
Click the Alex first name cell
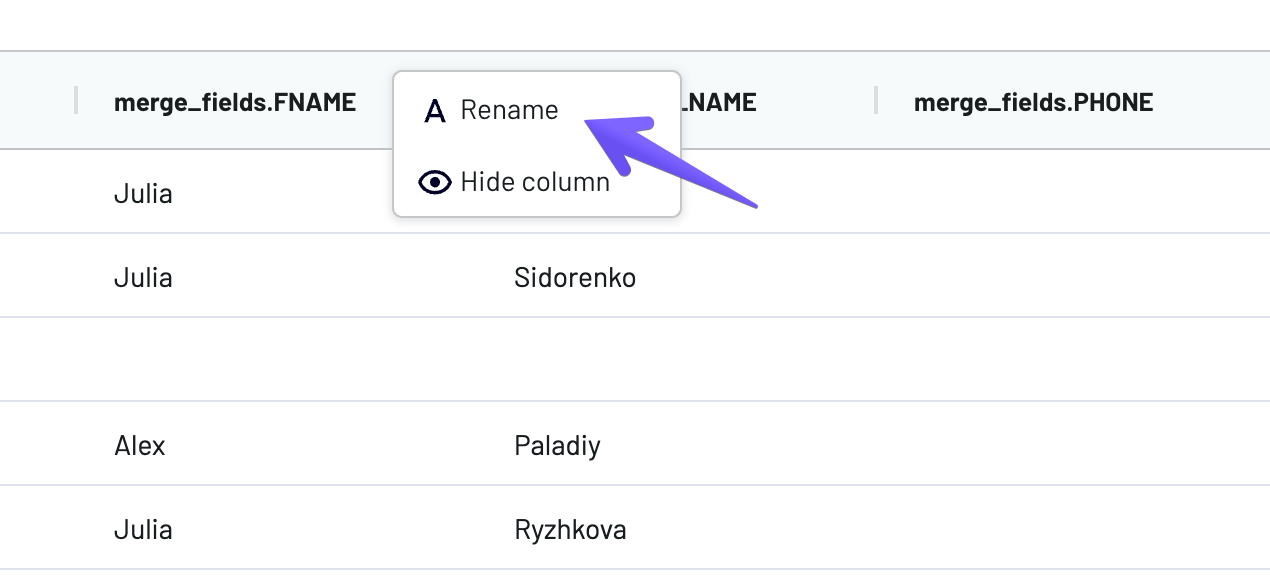(x=140, y=445)
